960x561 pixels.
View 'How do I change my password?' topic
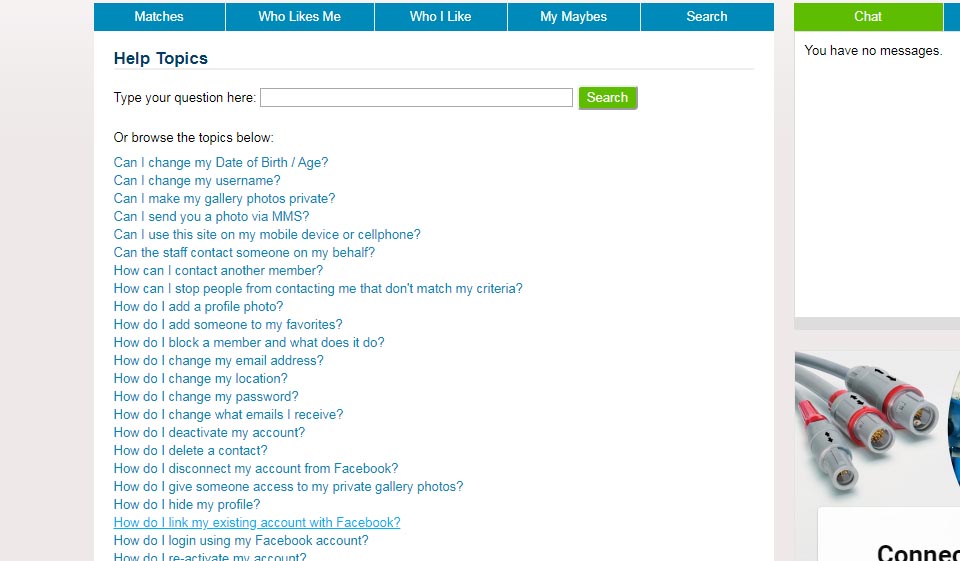pyautogui.click(x=206, y=397)
